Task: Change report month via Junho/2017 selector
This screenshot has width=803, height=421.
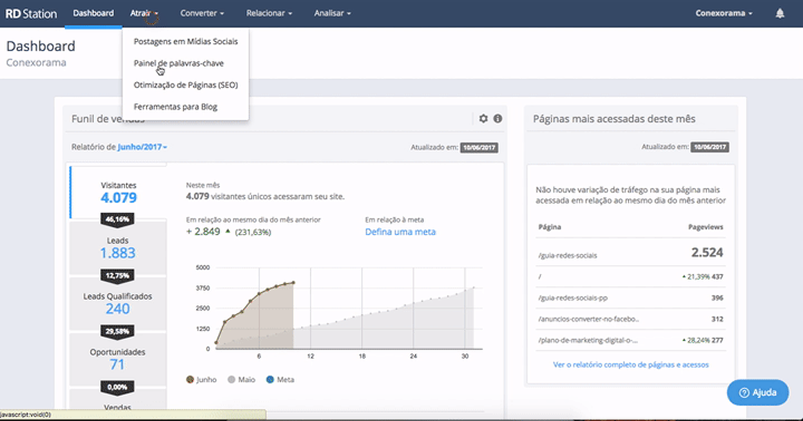Action: [x=142, y=147]
